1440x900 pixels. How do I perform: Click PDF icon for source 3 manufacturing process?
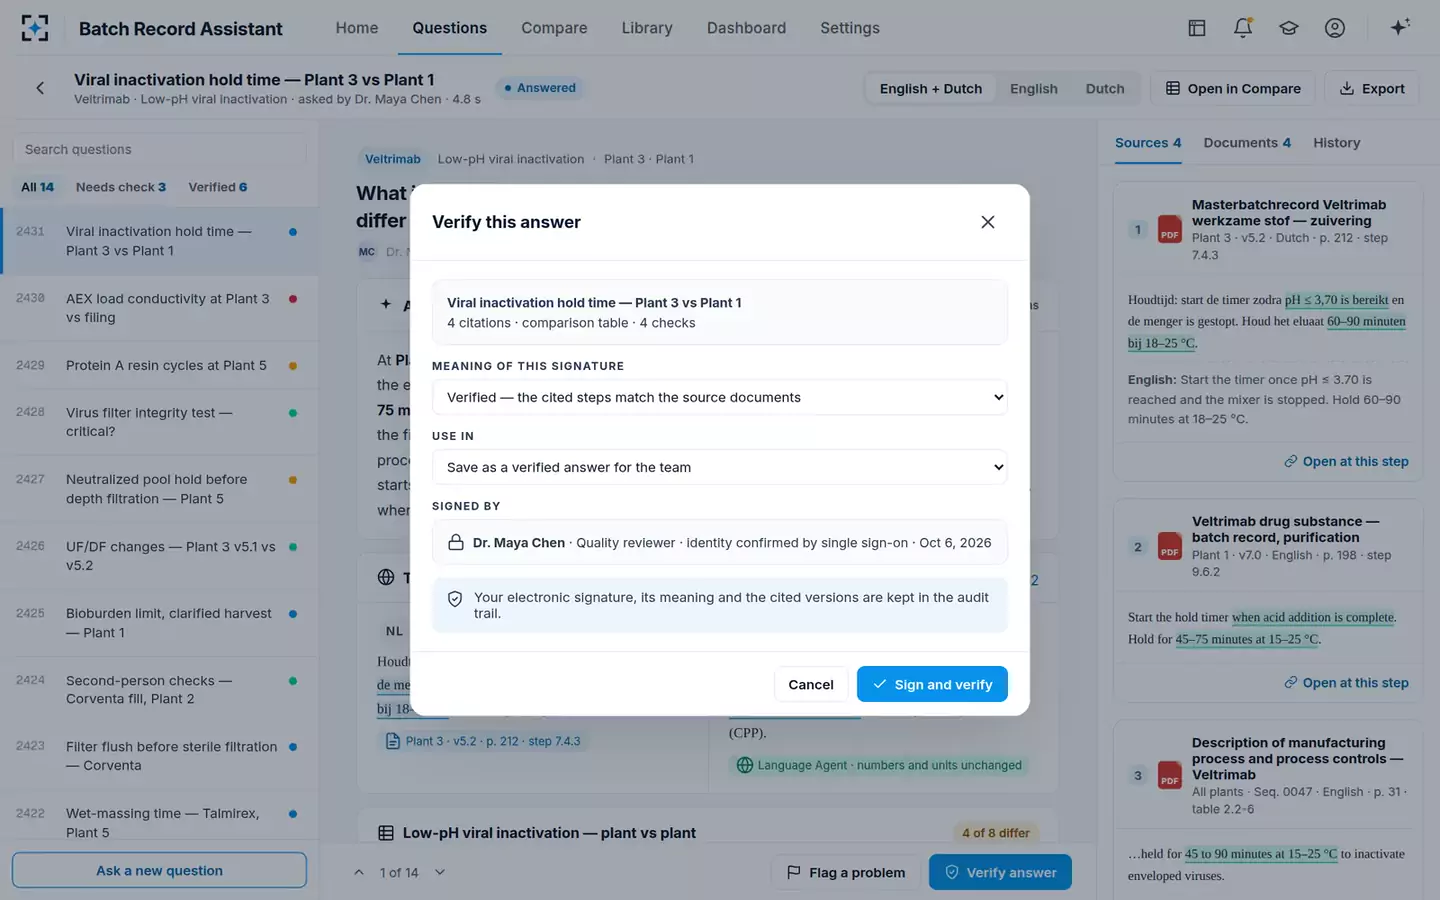tap(1170, 775)
